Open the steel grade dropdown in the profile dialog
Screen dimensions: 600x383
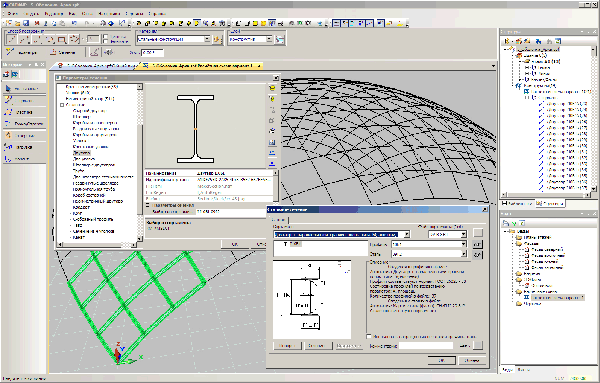(463, 254)
